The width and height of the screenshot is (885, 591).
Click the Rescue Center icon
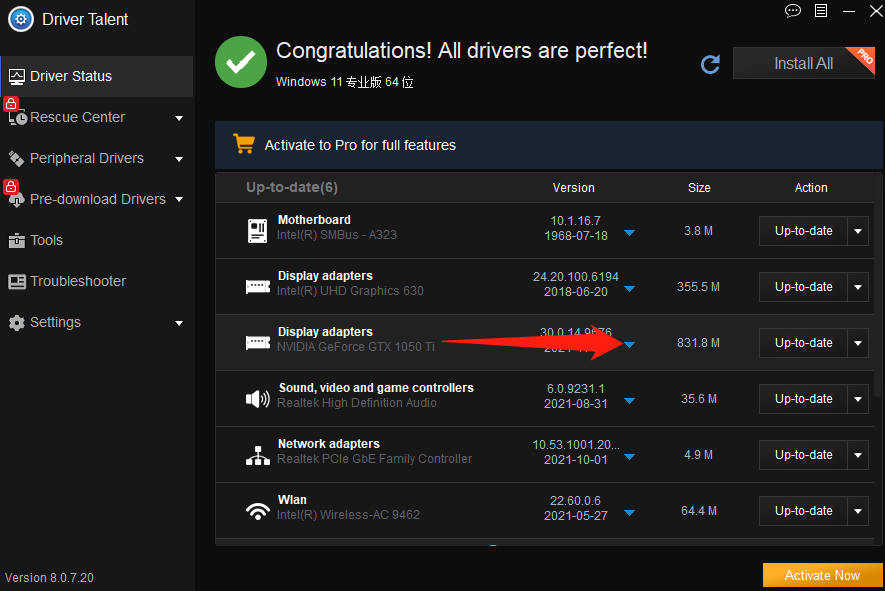click(x=17, y=117)
